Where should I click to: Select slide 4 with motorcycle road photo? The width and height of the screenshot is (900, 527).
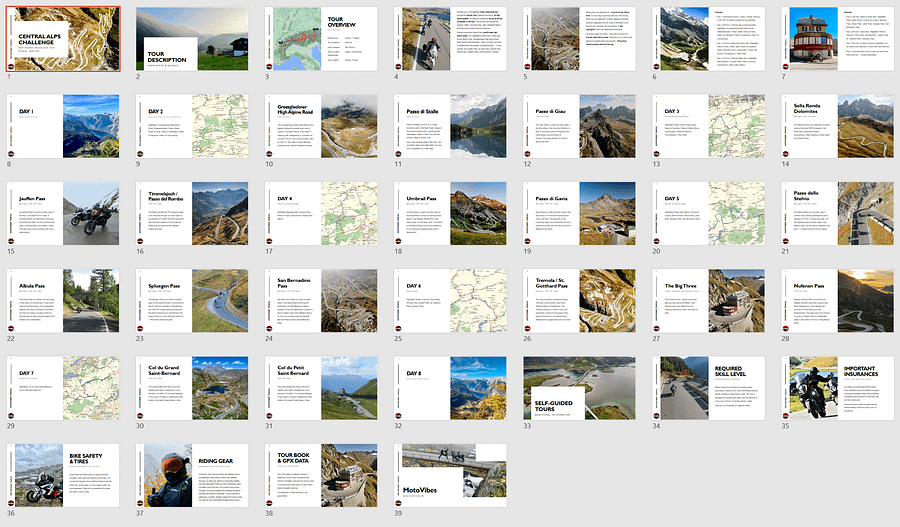tap(451, 39)
